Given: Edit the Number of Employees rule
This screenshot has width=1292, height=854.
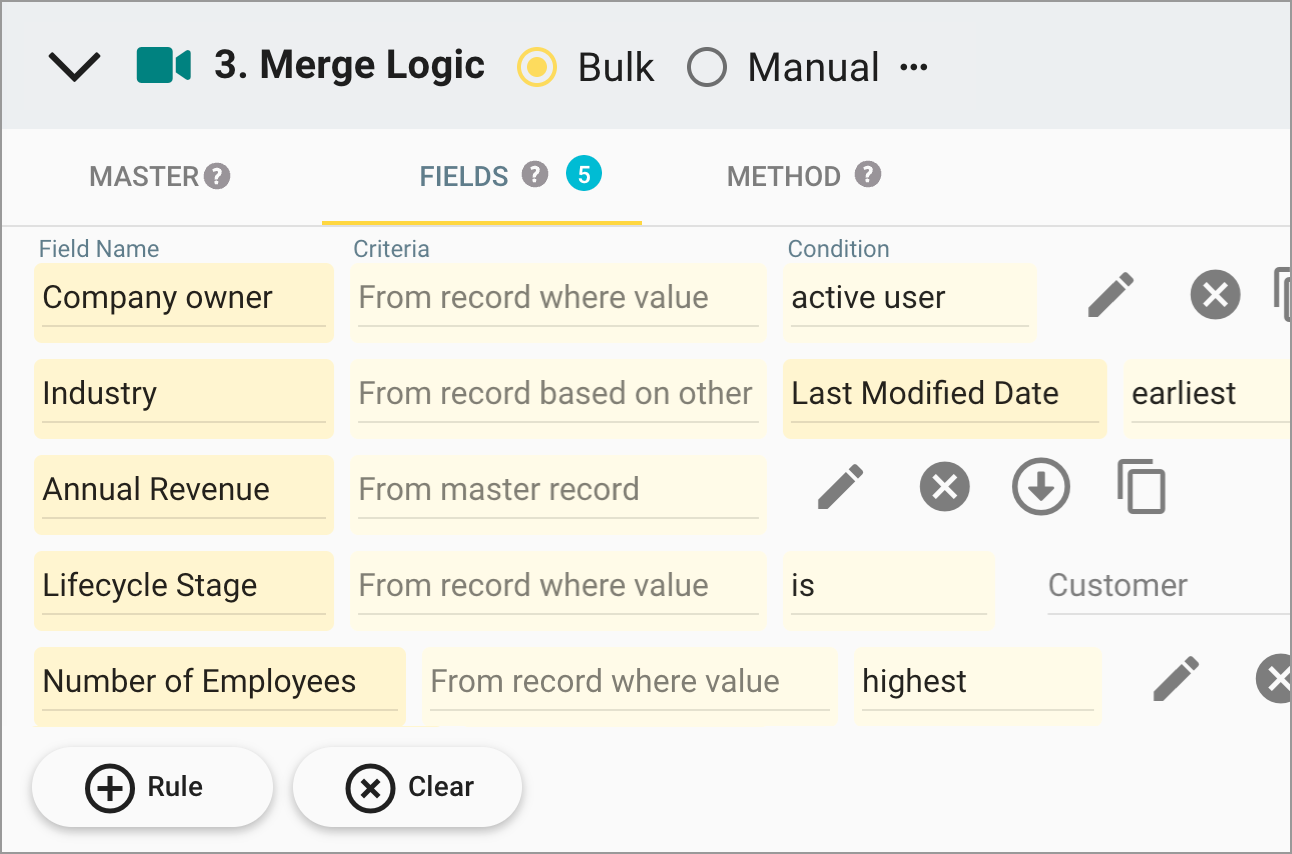Looking at the screenshot, I should point(1175,679).
